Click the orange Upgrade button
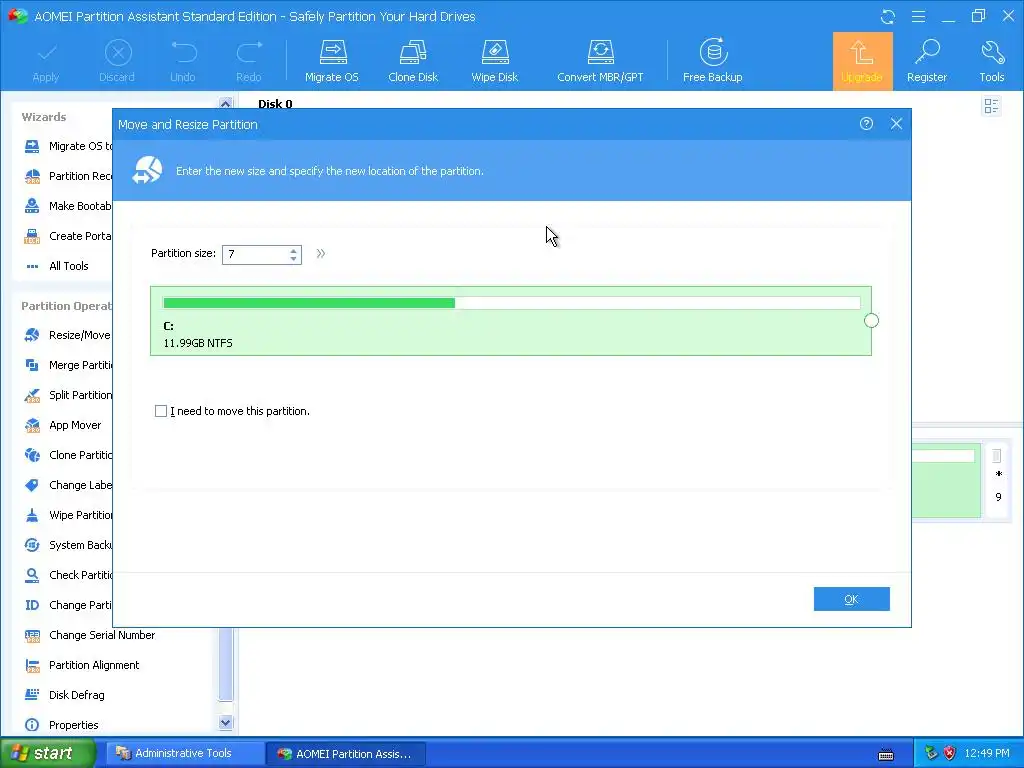 pyautogui.click(x=863, y=61)
